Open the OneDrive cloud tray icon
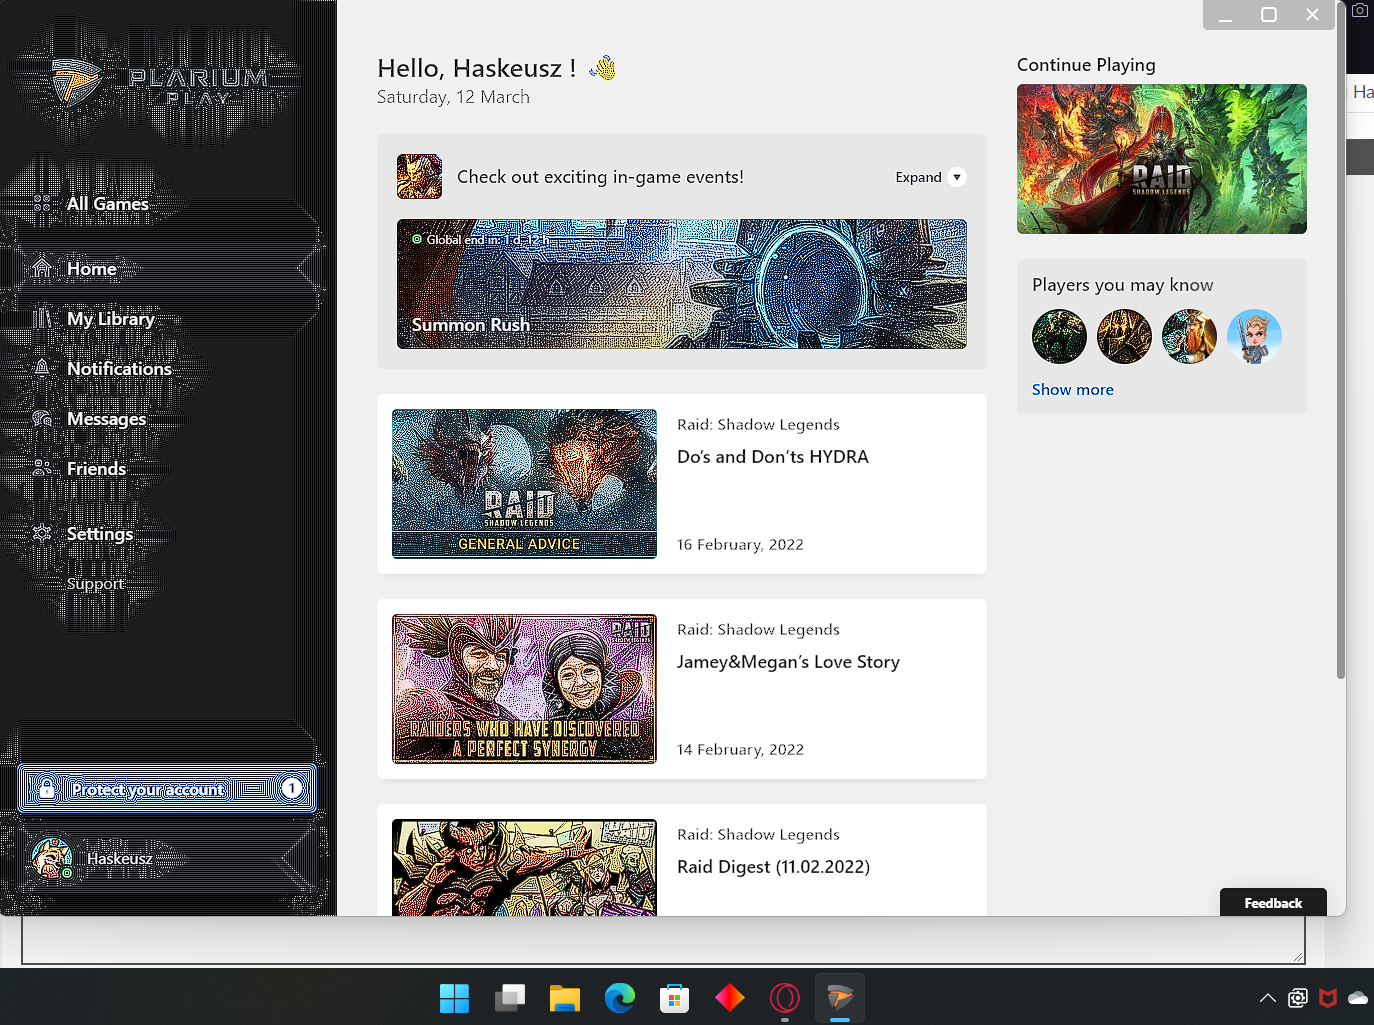1374x1025 pixels. click(x=1358, y=998)
